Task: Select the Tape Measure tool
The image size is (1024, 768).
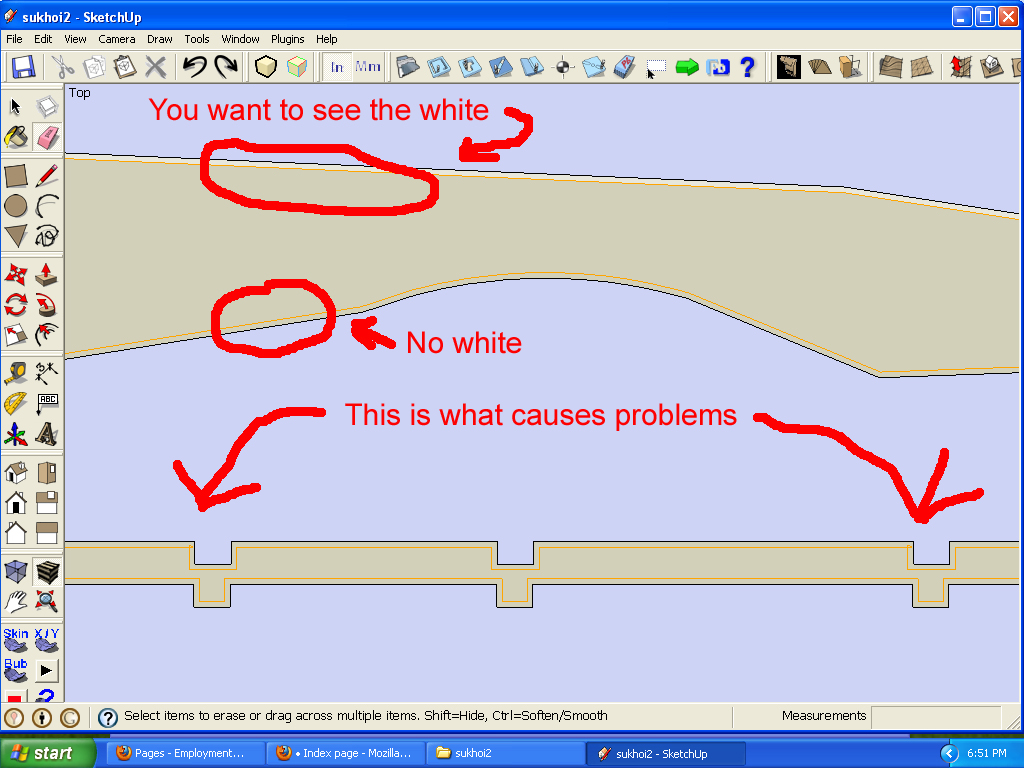Action: (16, 373)
